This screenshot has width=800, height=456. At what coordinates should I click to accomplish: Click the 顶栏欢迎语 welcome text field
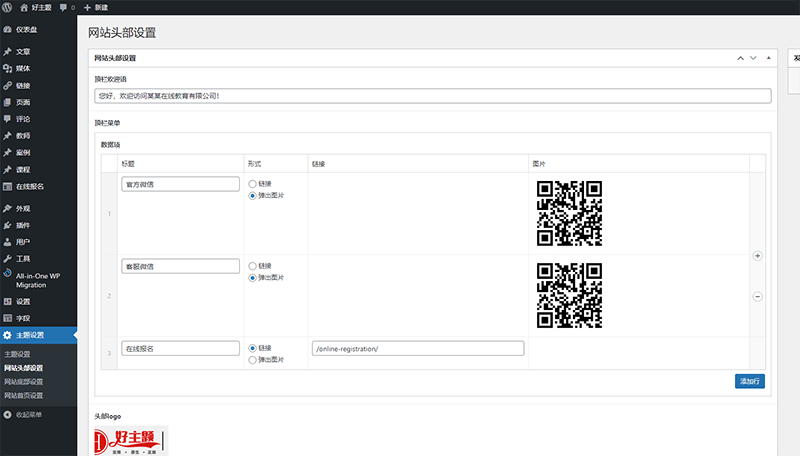coord(433,96)
